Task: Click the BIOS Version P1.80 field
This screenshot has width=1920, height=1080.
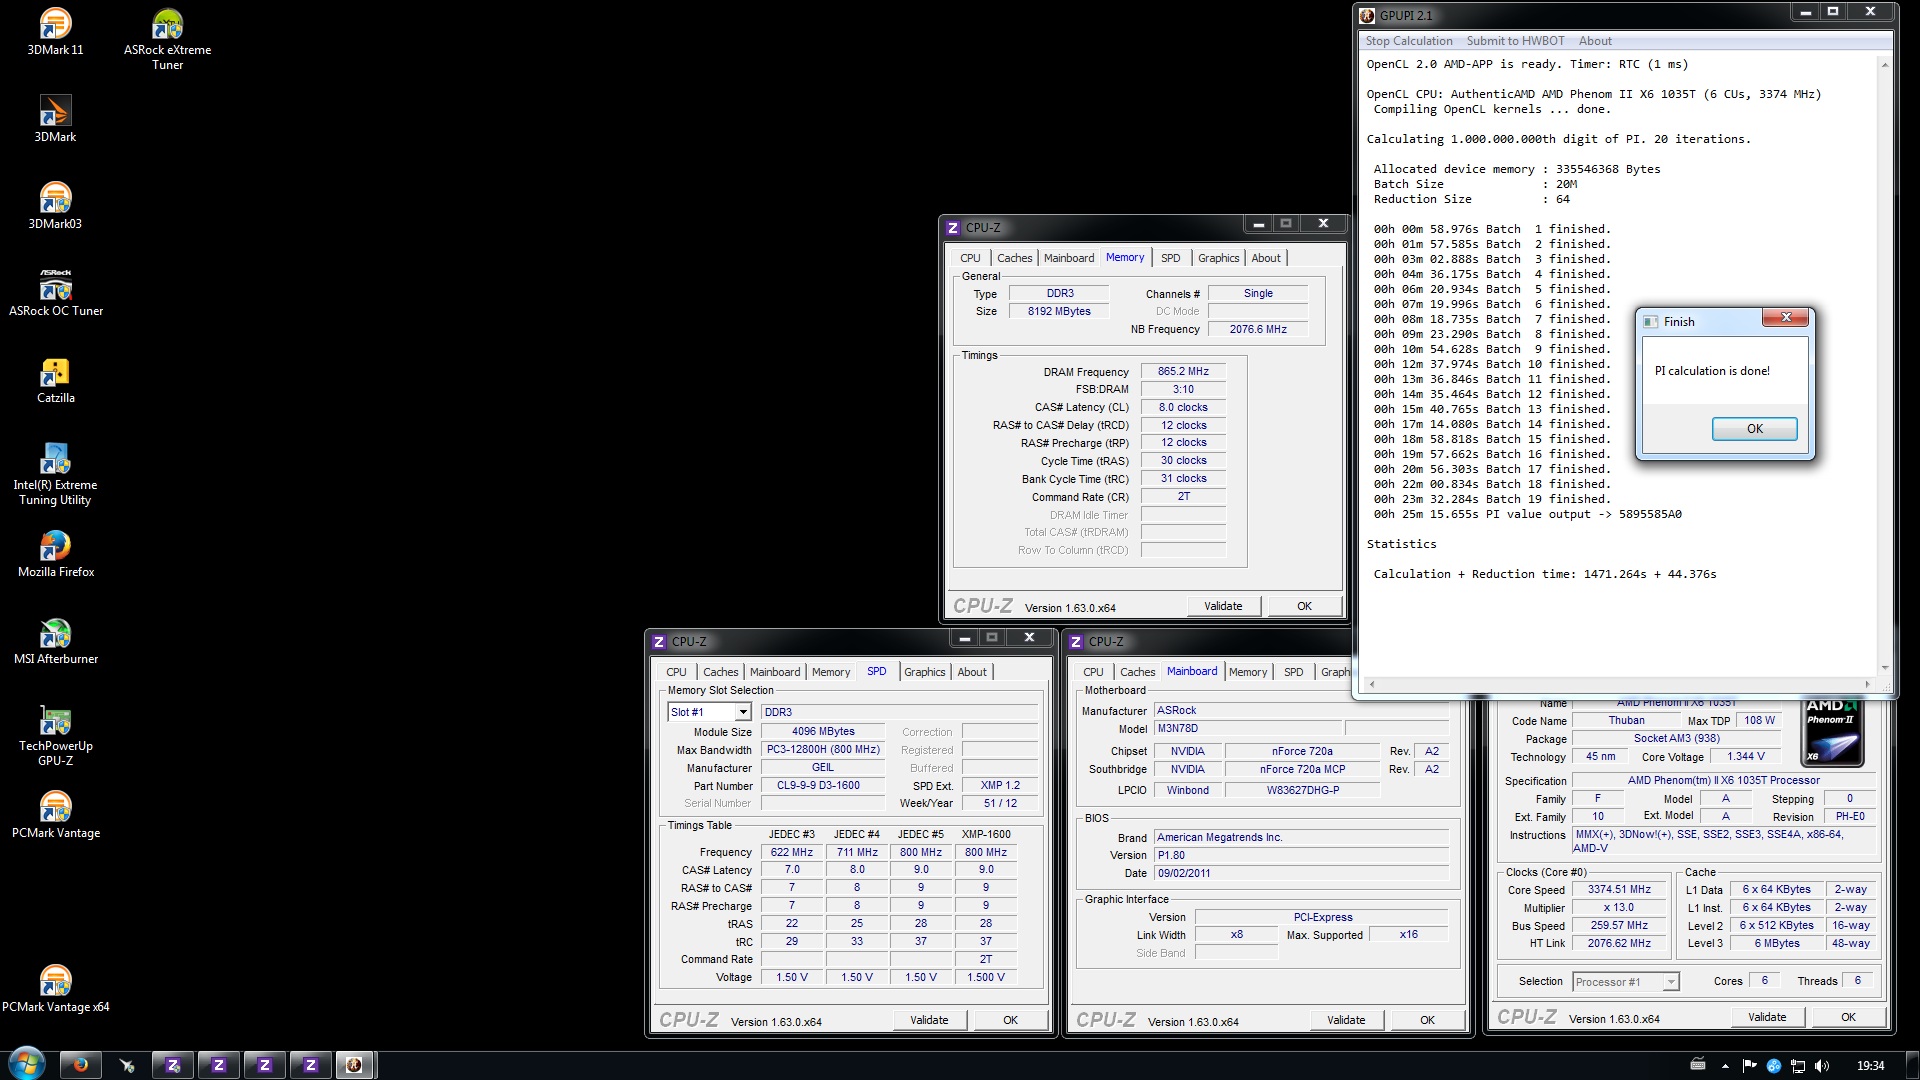Action: point(1302,856)
